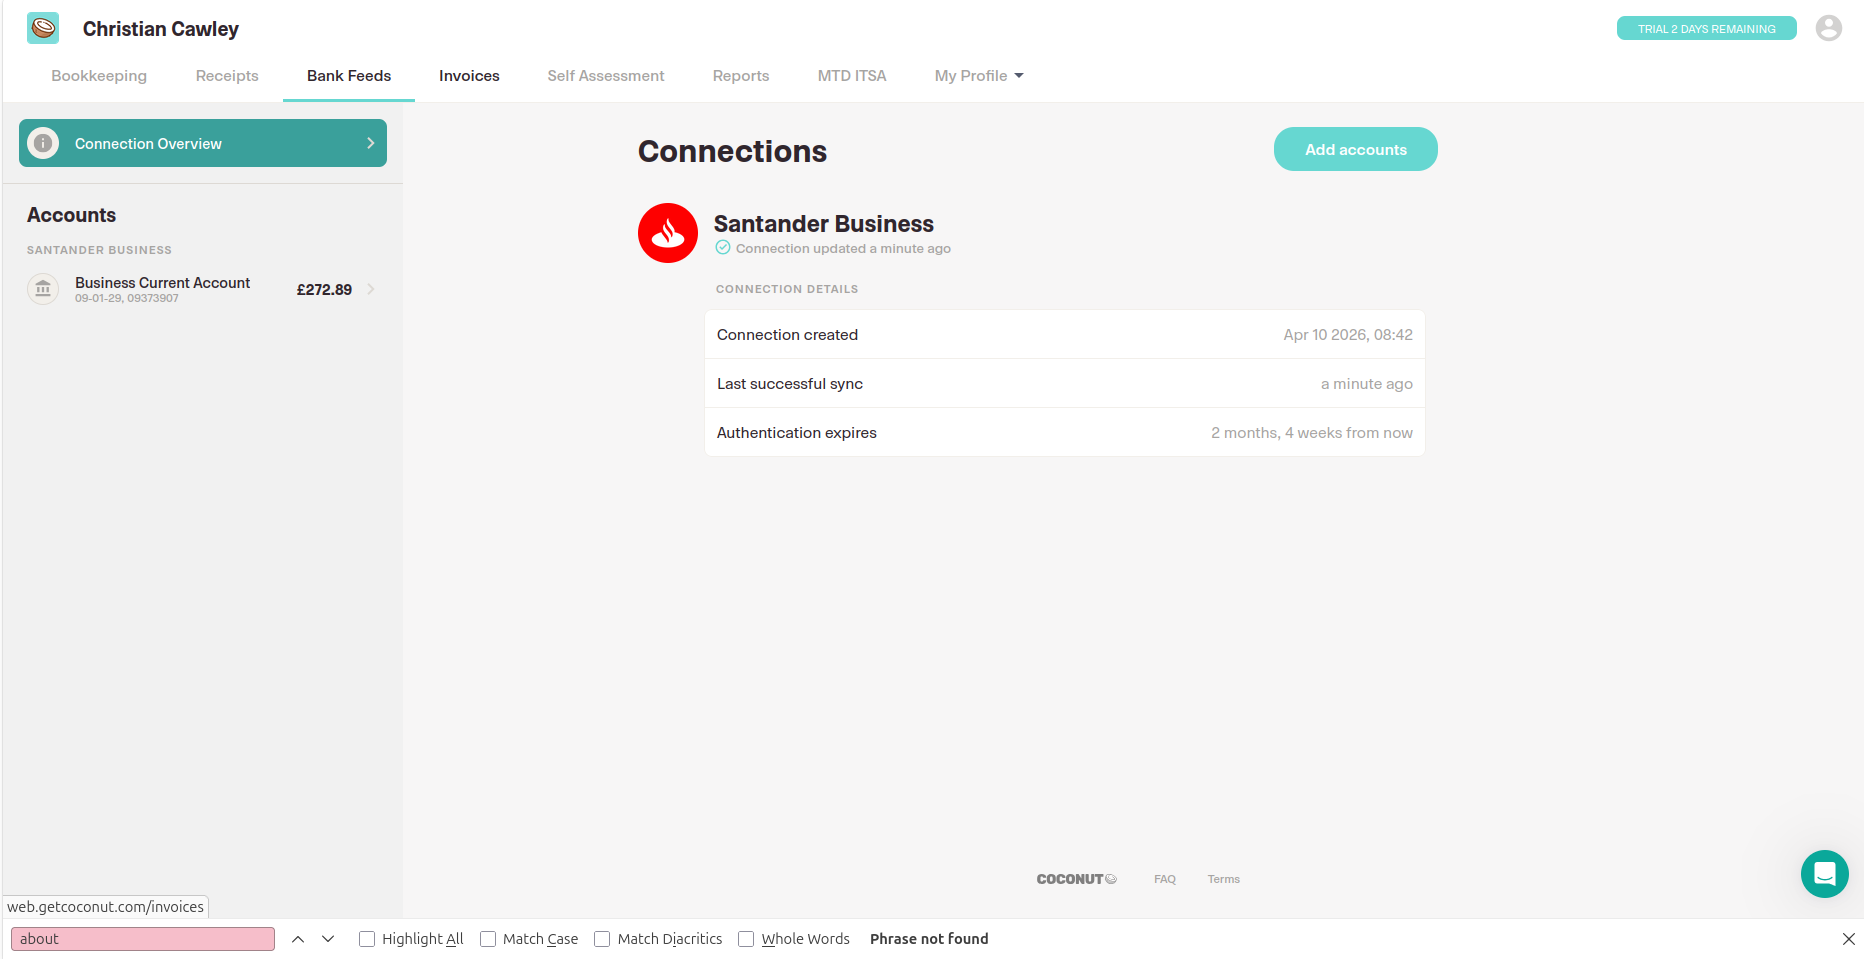The image size is (1864, 959).
Task: Toggle the Whole Words checkbox
Action: click(745, 938)
